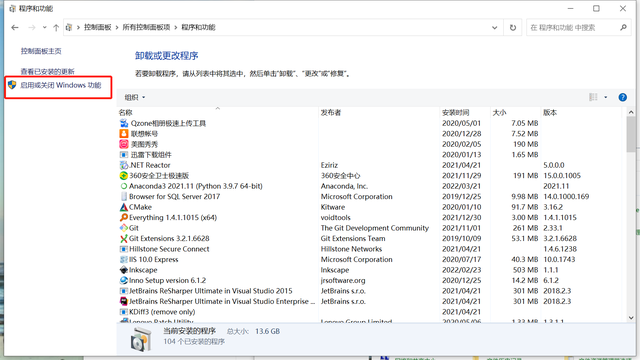Viewport: 640px width, 360px height.
Task: Click ReSharper in Visual Studio 2015 icon
Action: pos(124,291)
